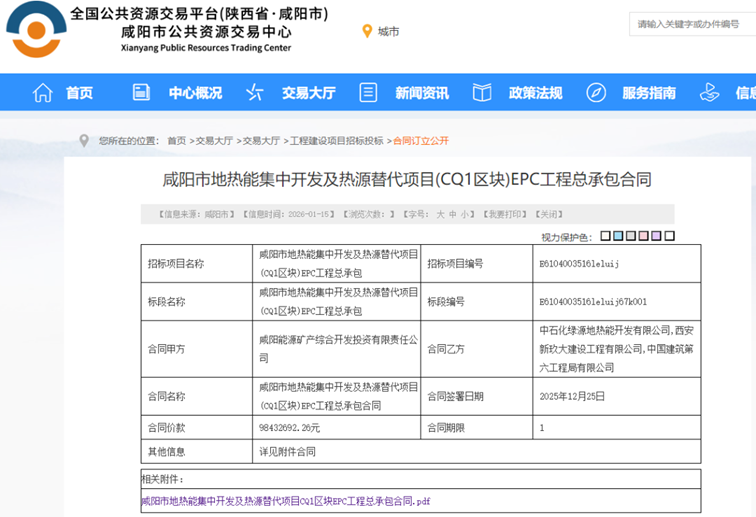This screenshot has height=517, width=756.
Task: Click the house icon beside 首页
Action: pos(42,93)
